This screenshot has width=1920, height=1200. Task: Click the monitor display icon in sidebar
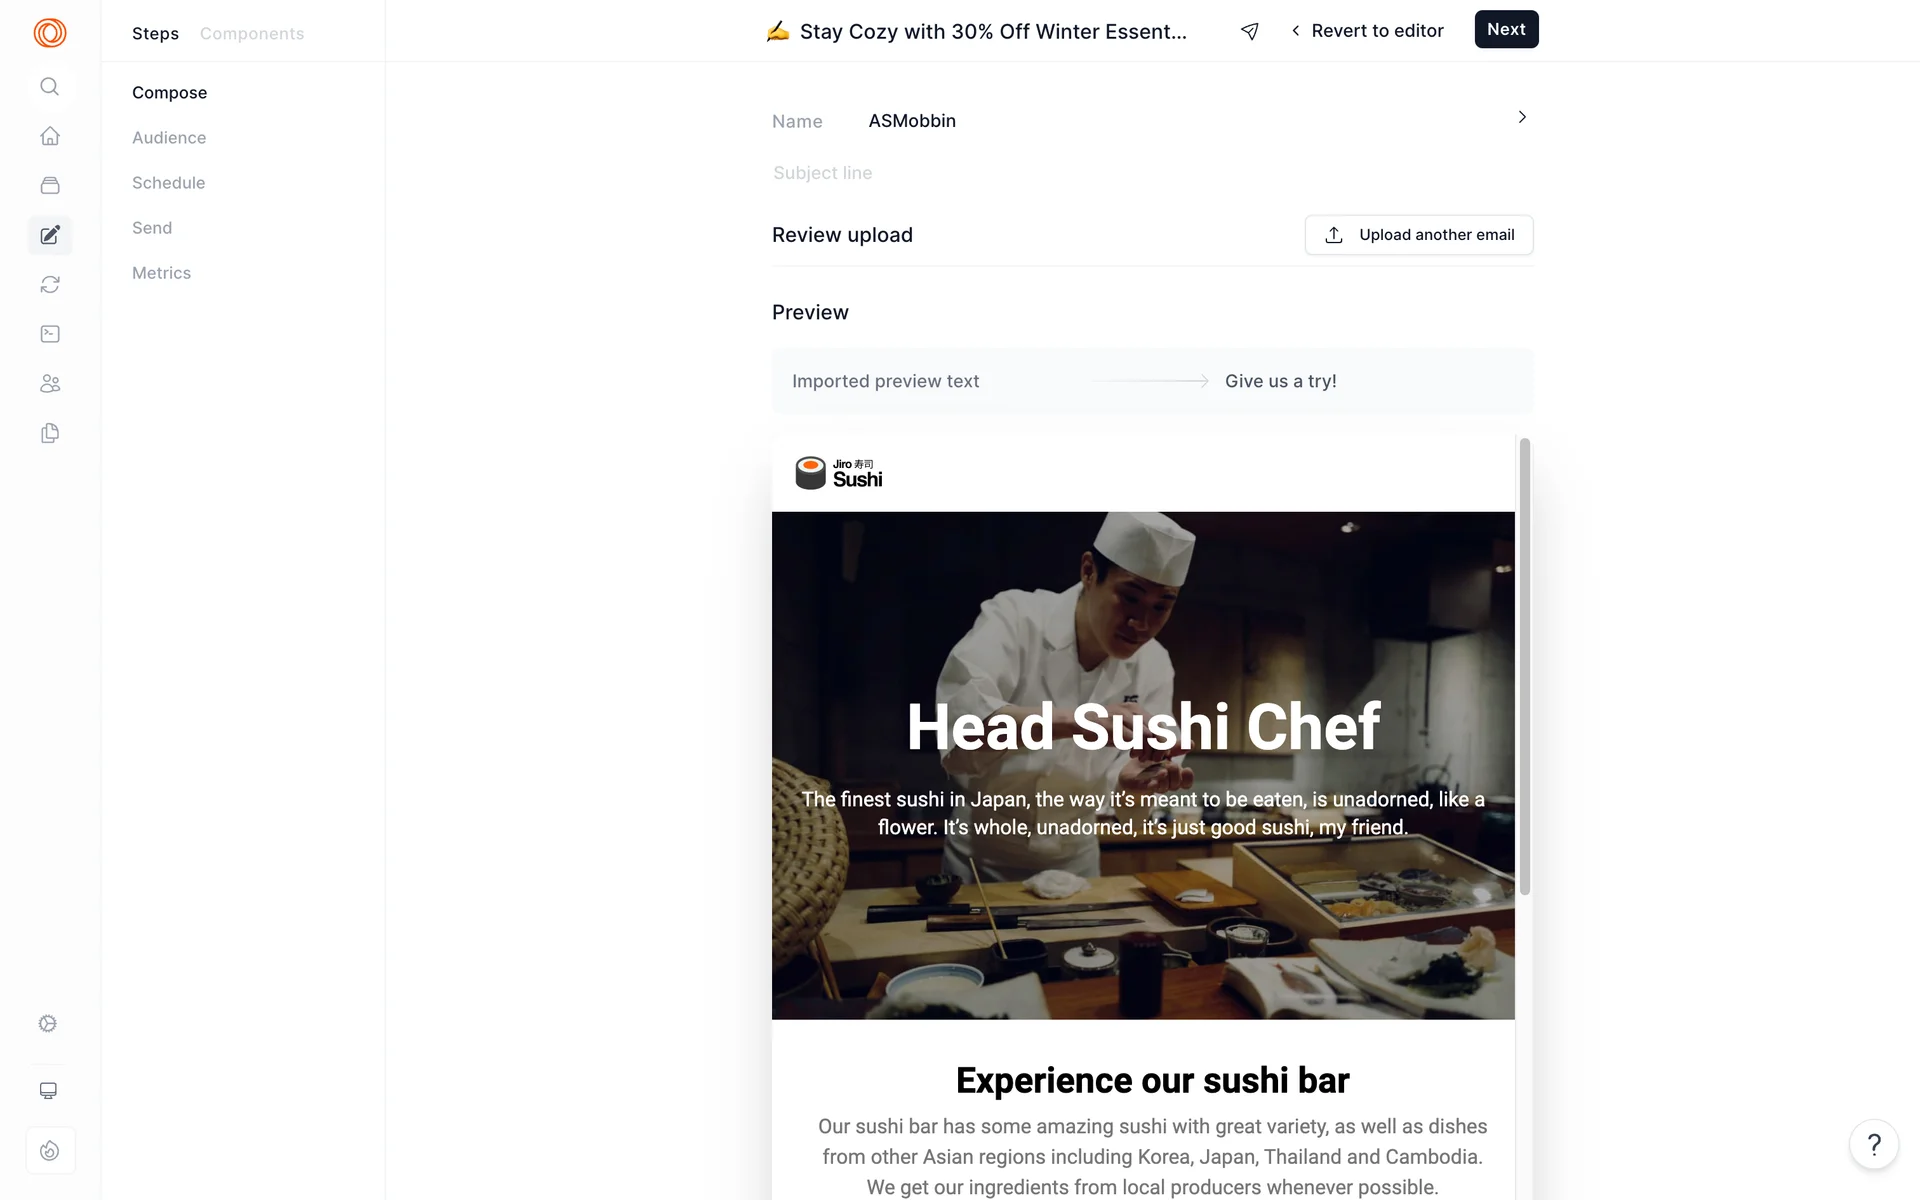click(48, 1091)
